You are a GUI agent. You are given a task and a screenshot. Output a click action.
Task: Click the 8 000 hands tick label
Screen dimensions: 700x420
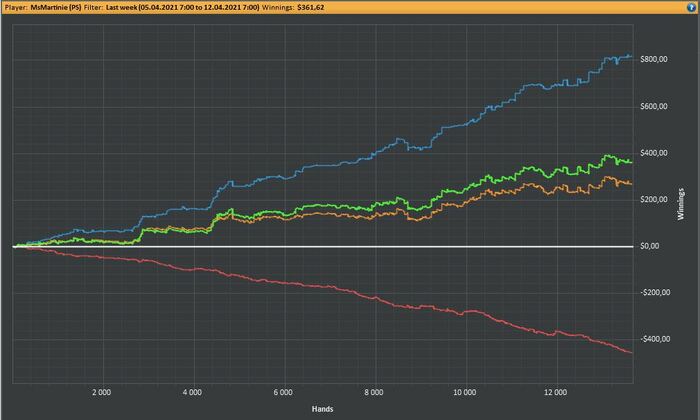click(374, 392)
